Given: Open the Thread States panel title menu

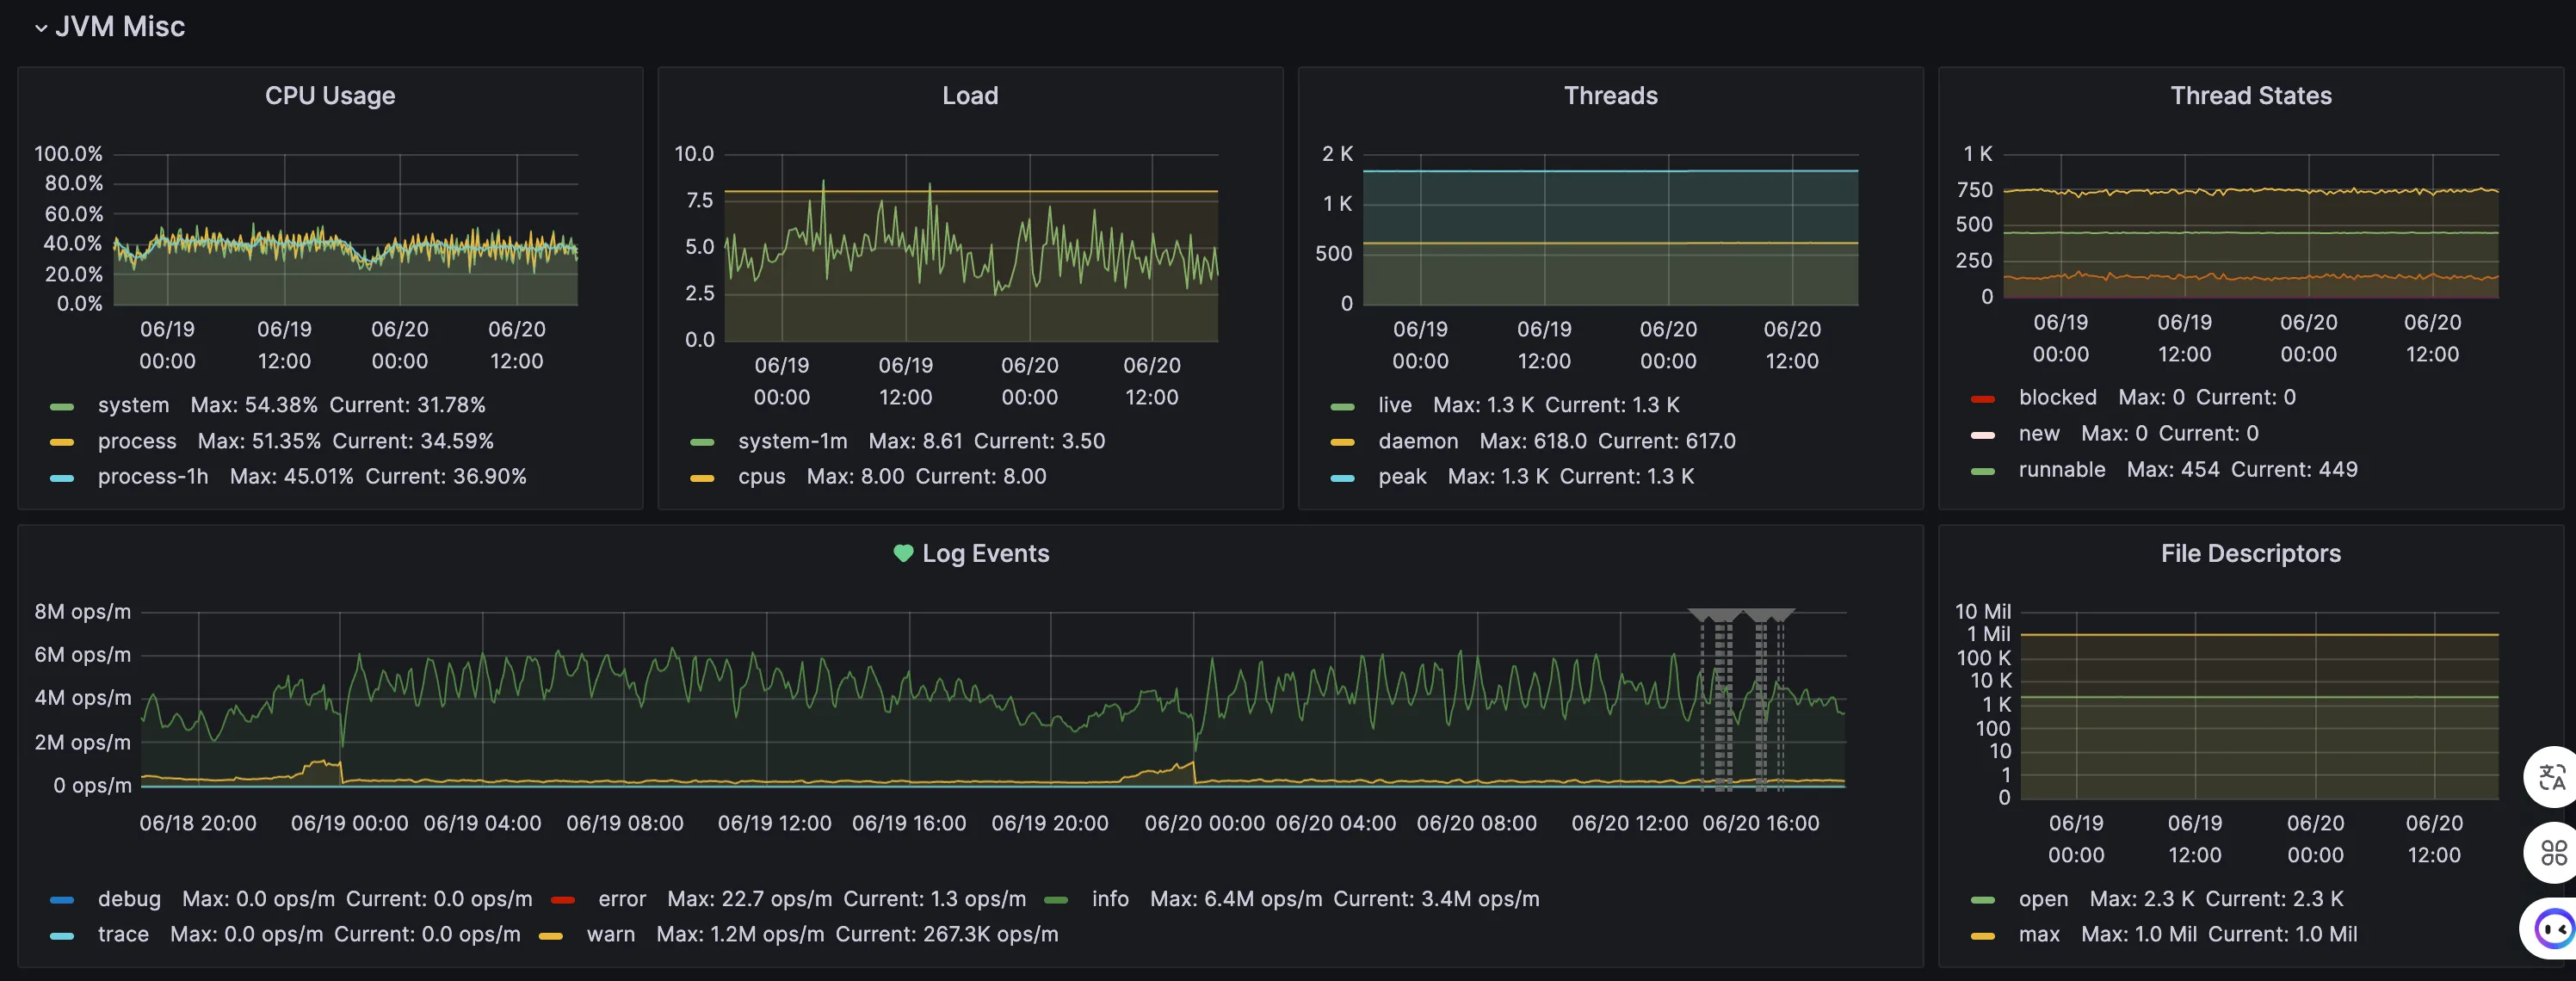Looking at the screenshot, I should coord(2251,96).
